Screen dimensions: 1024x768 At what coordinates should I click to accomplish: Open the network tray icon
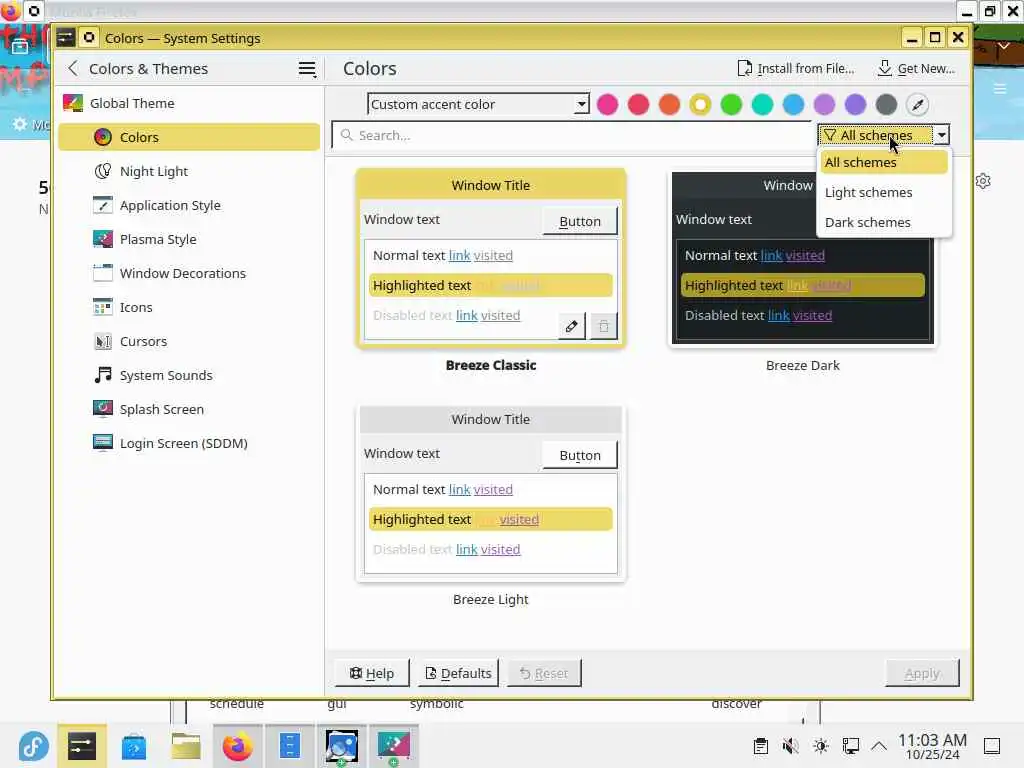(x=850, y=746)
